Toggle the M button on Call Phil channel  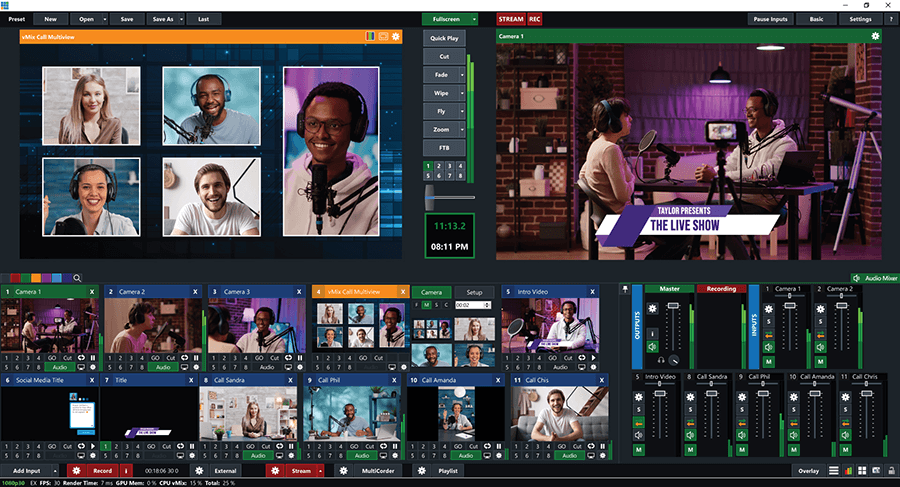[741, 449]
